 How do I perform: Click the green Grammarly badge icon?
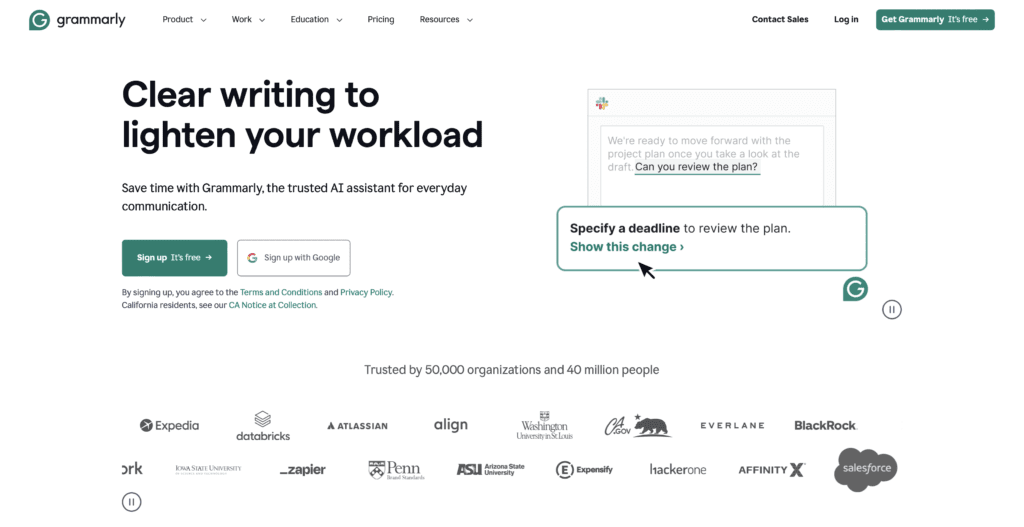[x=855, y=289]
